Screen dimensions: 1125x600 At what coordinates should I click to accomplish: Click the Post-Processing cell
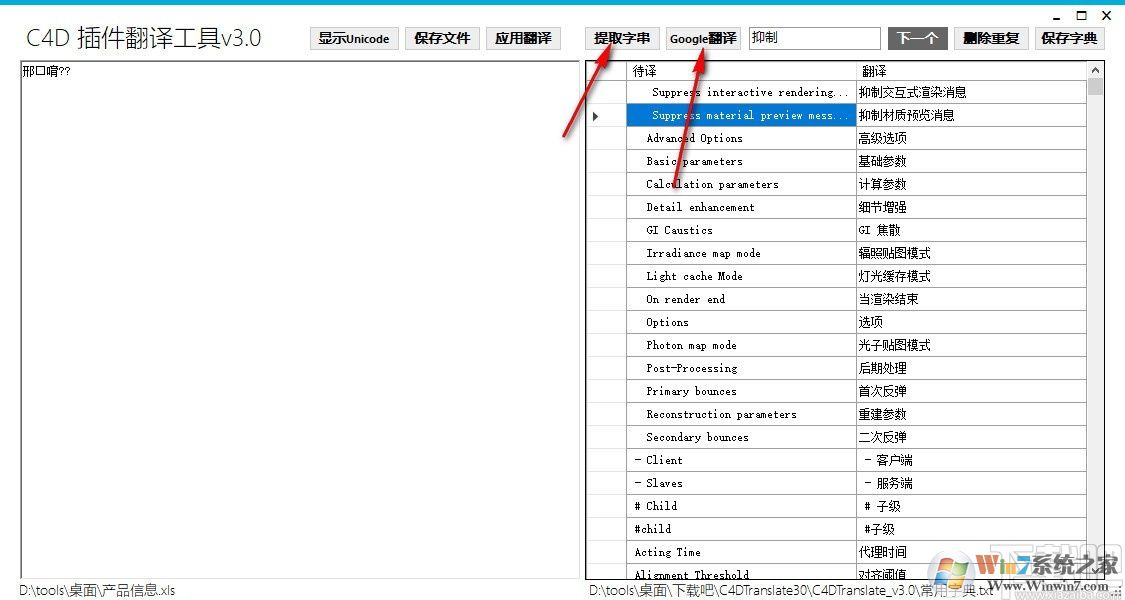coord(741,368)
